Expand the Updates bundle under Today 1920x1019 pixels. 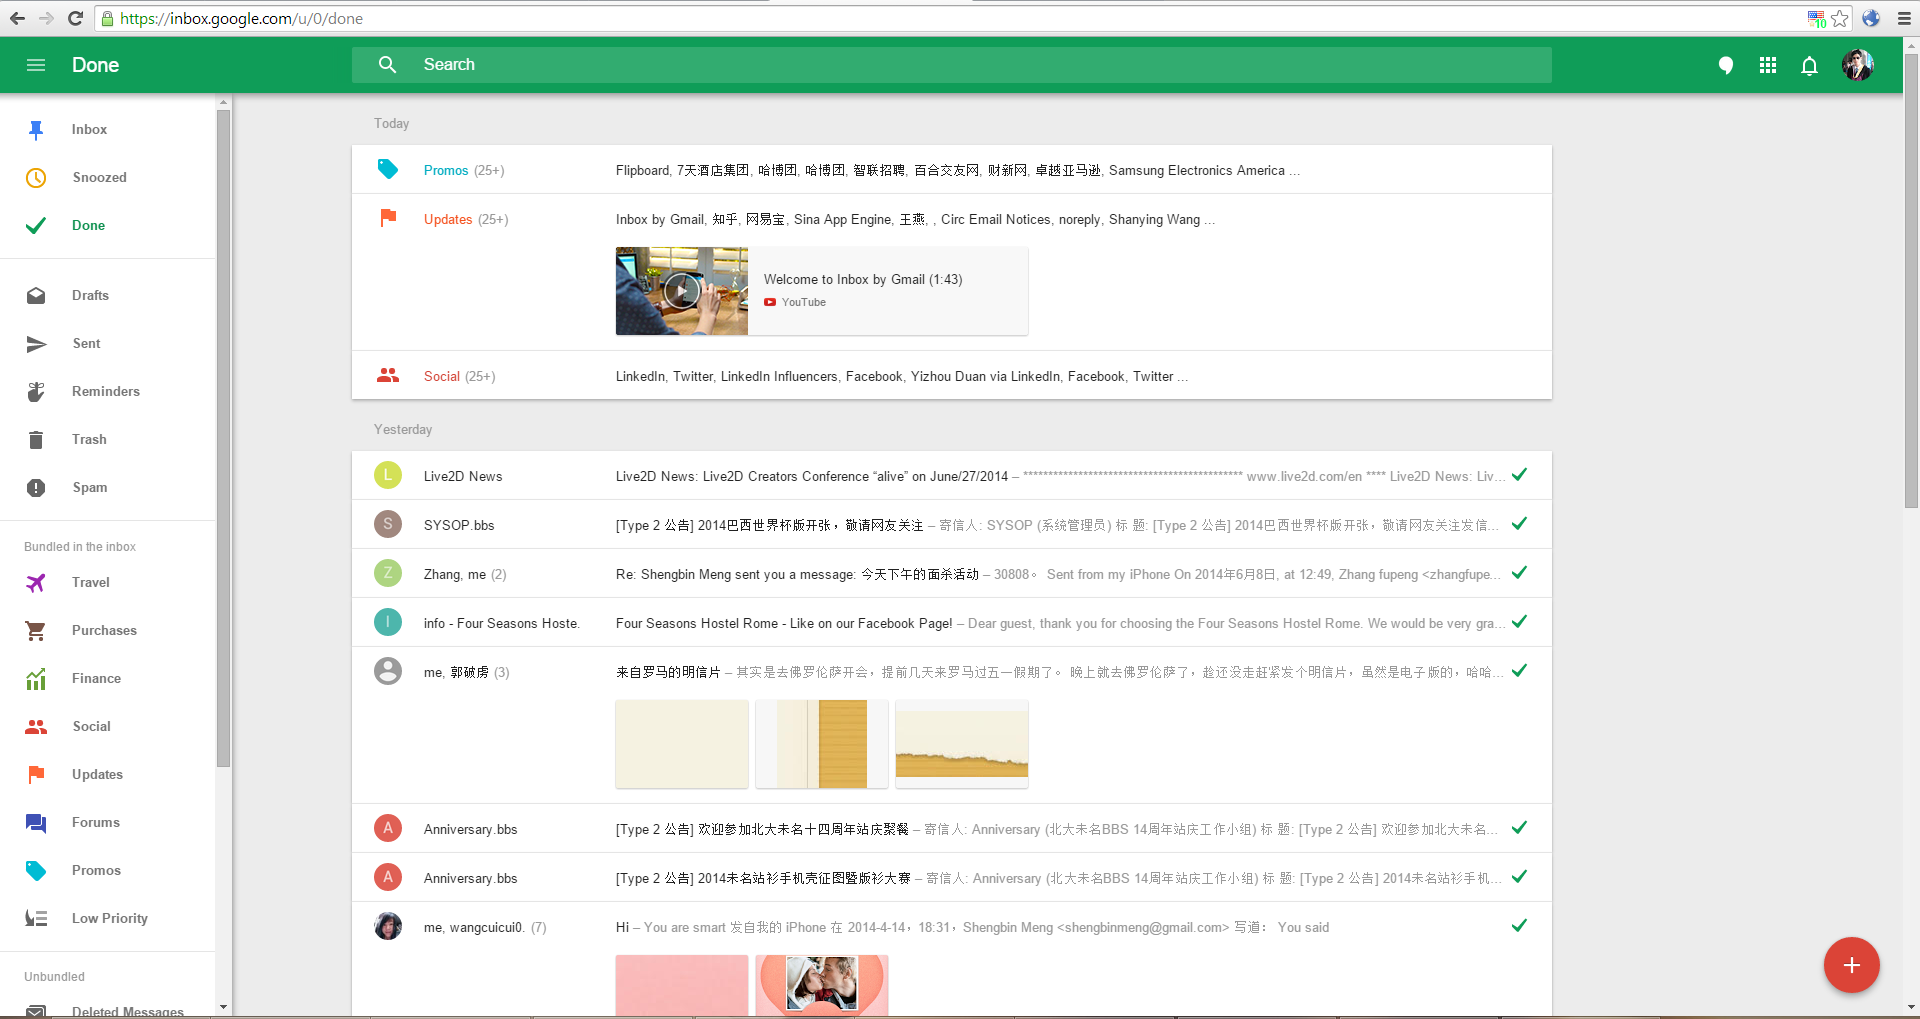952,272
